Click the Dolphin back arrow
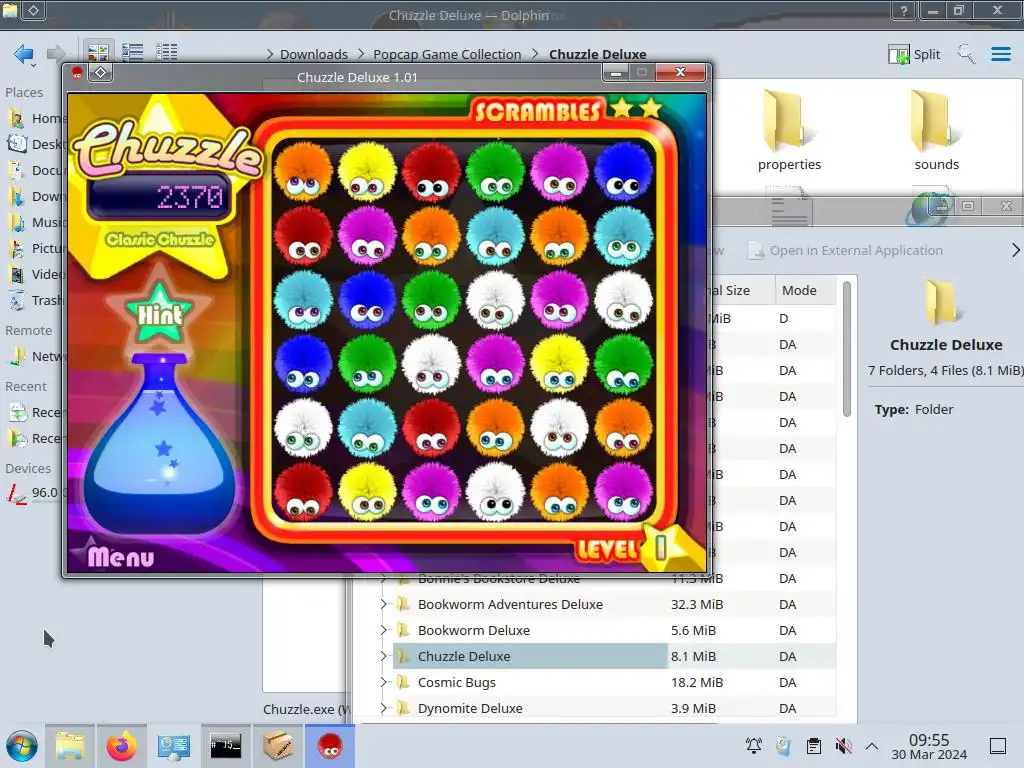1024x768 pixels. coord(24,54)
